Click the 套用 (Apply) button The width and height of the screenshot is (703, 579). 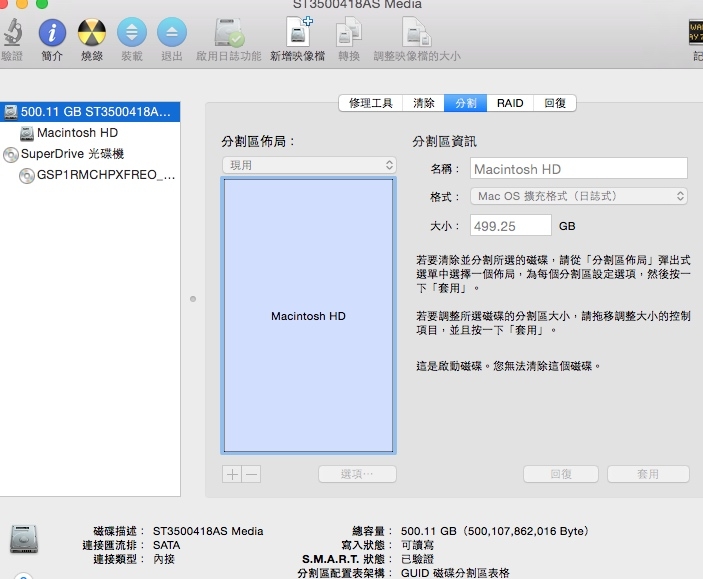(x=648, y=474)
